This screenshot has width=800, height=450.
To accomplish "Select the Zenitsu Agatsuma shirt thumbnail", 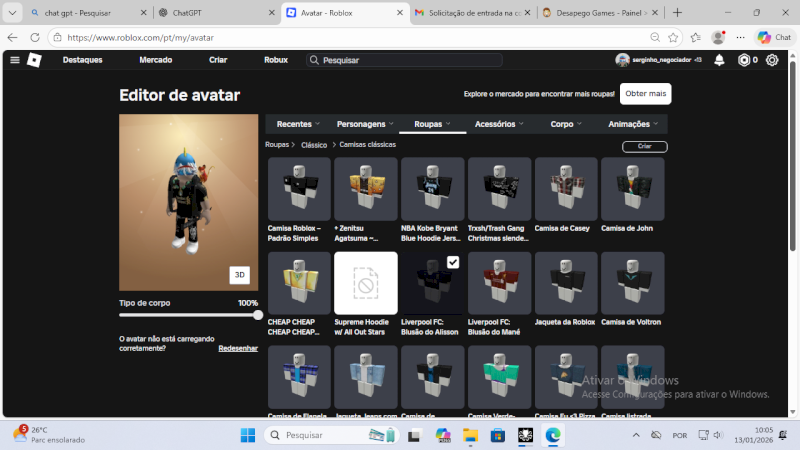I will point(366,189).
